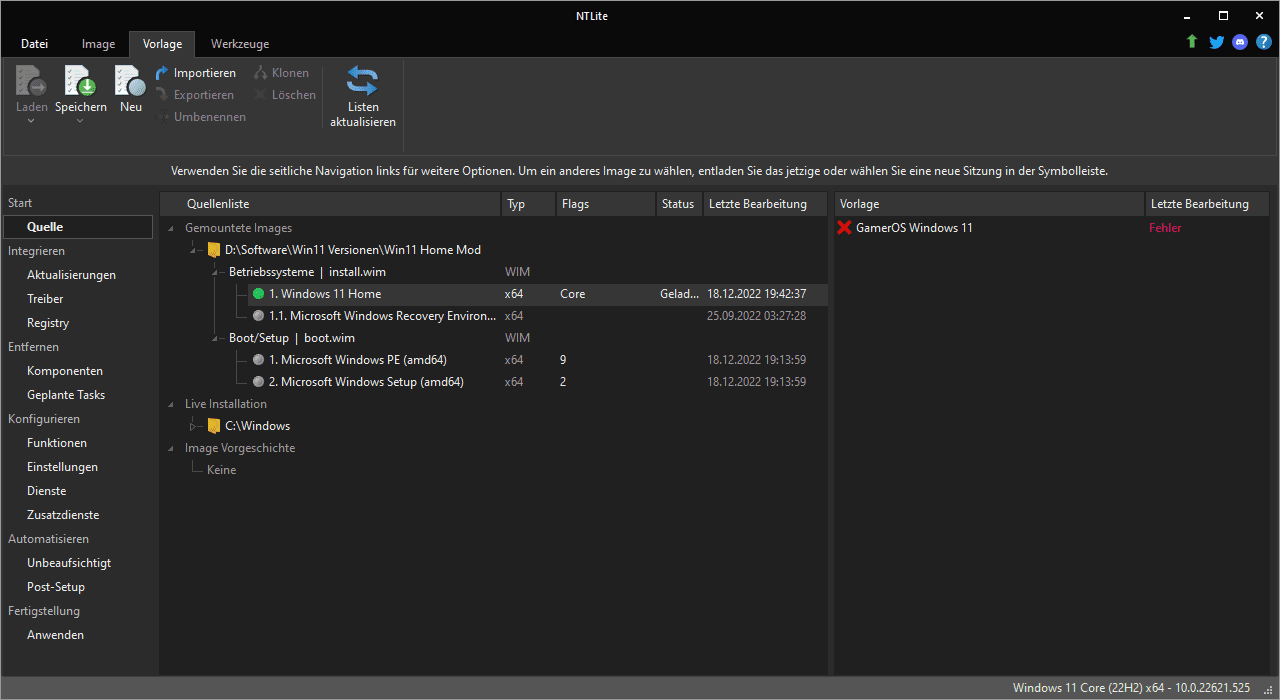Click Umbenennen in the ribbon
The image size is (1280, 700).
pyautogui.click(x=201, y=117)
